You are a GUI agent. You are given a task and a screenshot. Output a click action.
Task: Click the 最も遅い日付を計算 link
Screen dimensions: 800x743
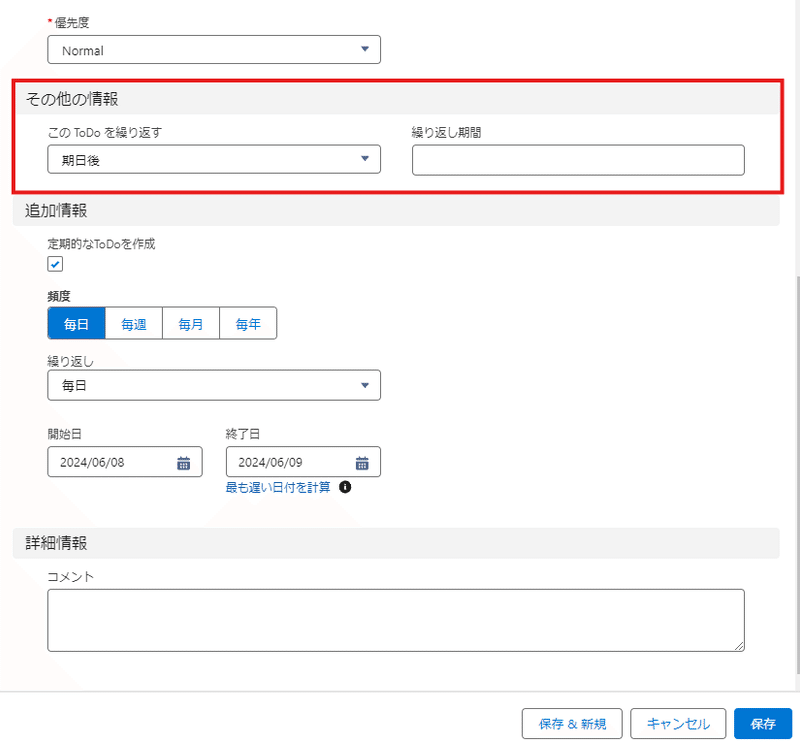[x=278, y=487]
